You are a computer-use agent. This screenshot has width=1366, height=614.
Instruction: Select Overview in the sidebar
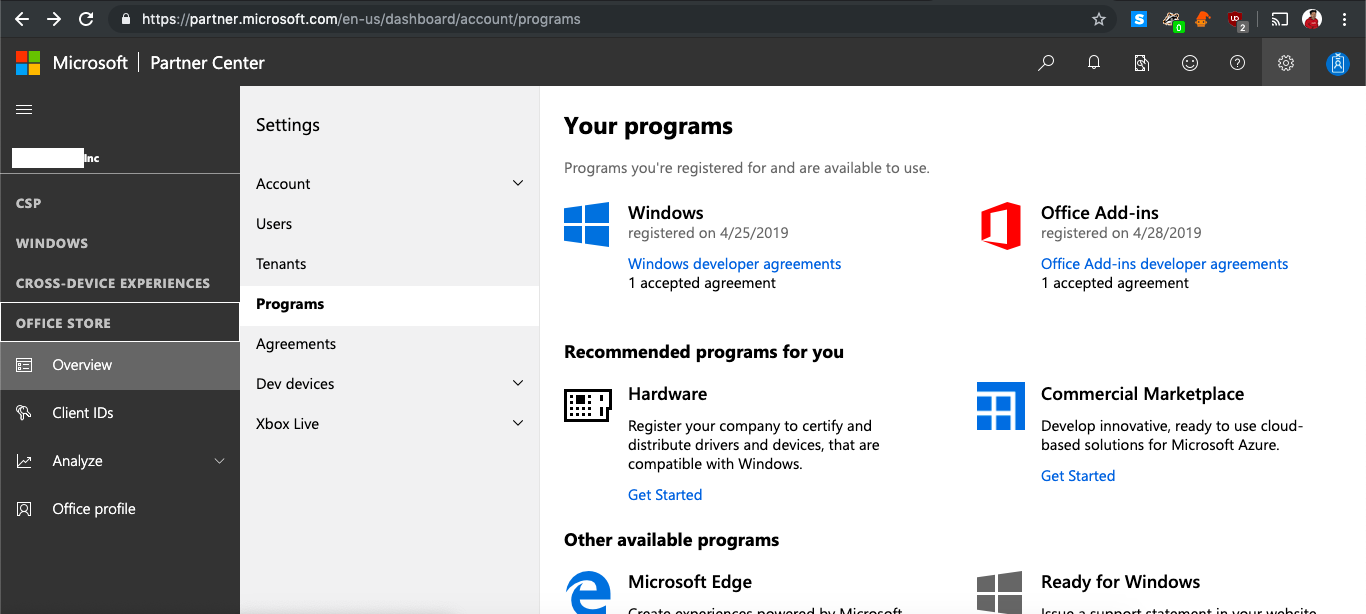120,365
